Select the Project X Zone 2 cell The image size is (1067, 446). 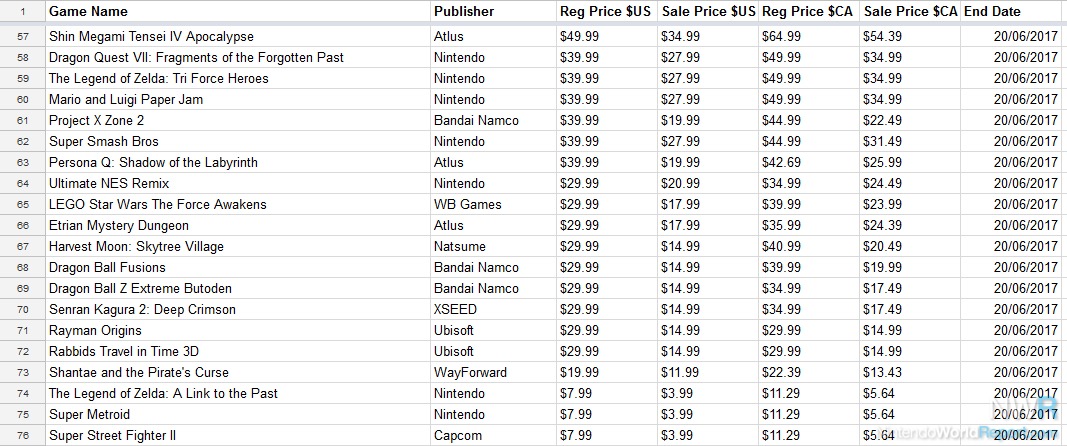point(238,121)
